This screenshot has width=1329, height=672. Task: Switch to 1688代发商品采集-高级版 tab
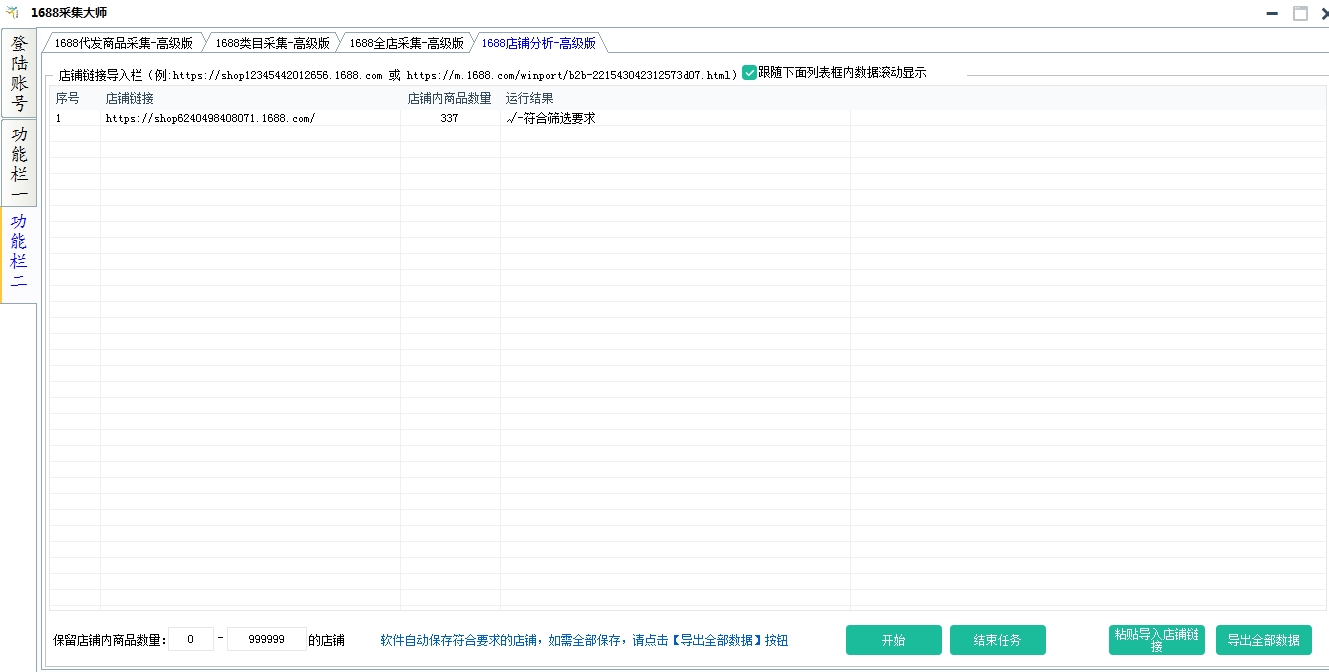click(123, 43)
